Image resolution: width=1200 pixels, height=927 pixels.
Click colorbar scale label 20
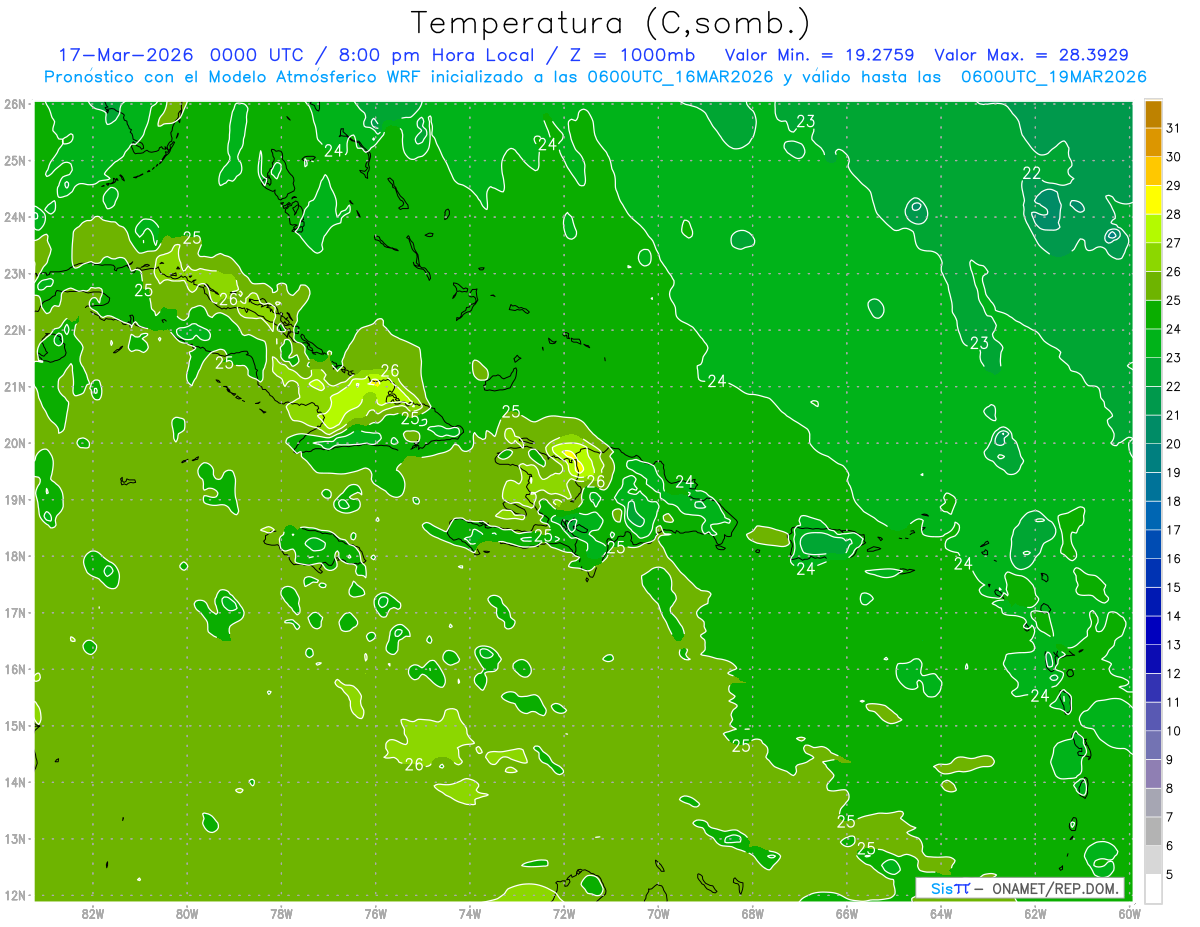pyautogui.click(x=1173, y=444)
